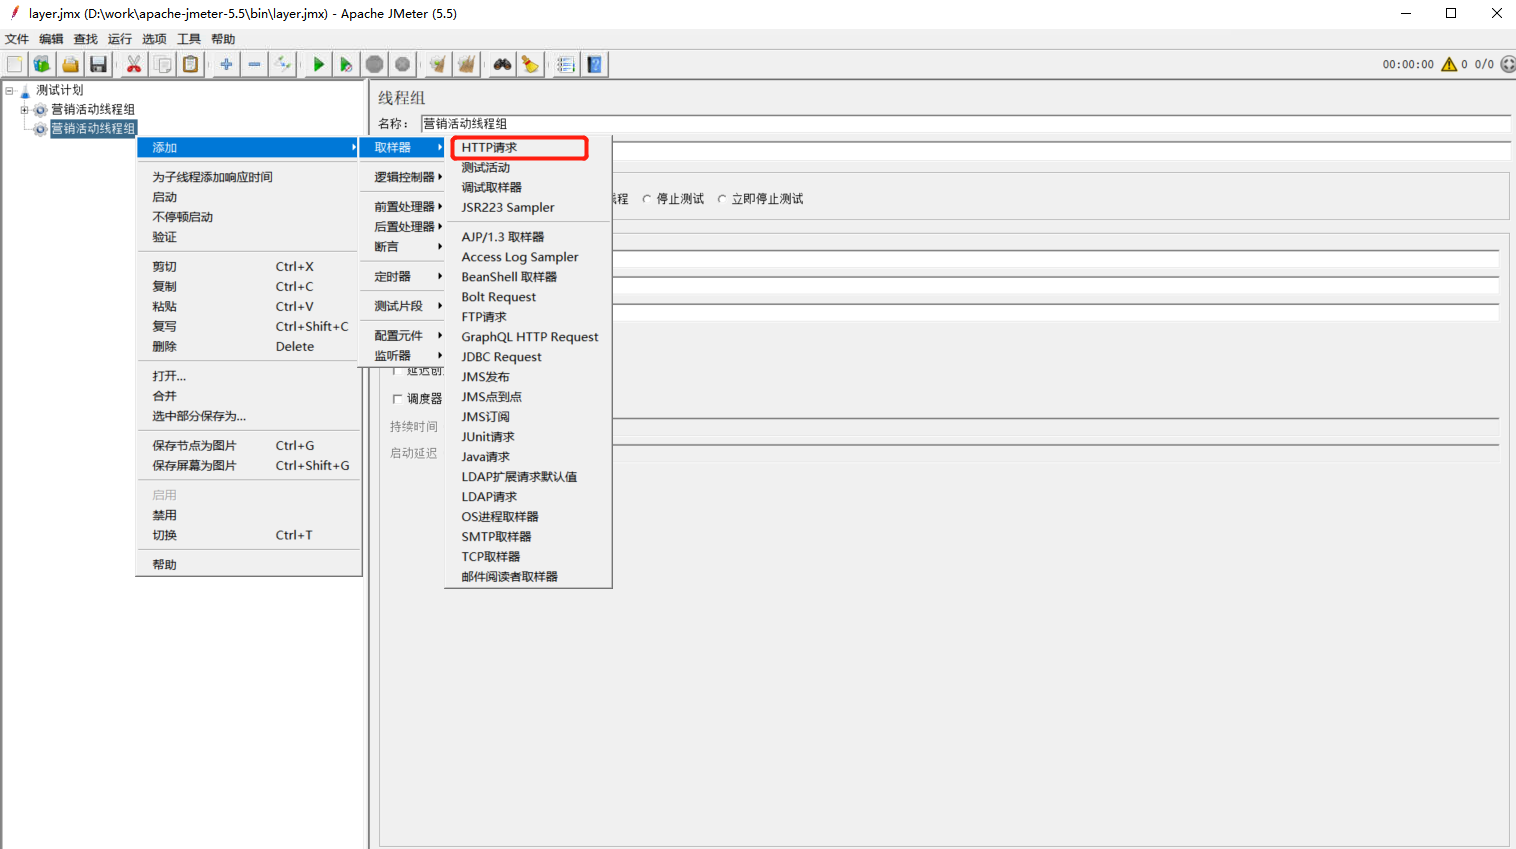
Task: Save the test plan with floppy icon
Action: tap(98, 64)
